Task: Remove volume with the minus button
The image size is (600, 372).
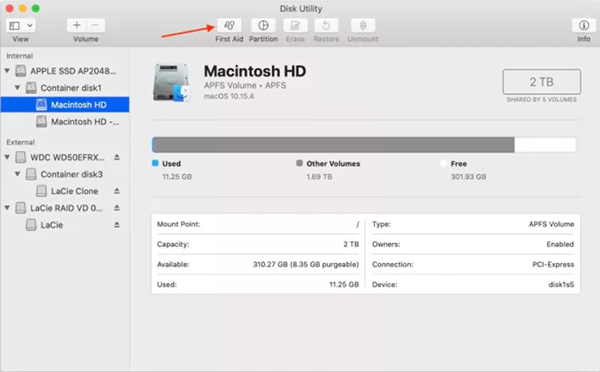Action: pos(96,26)
